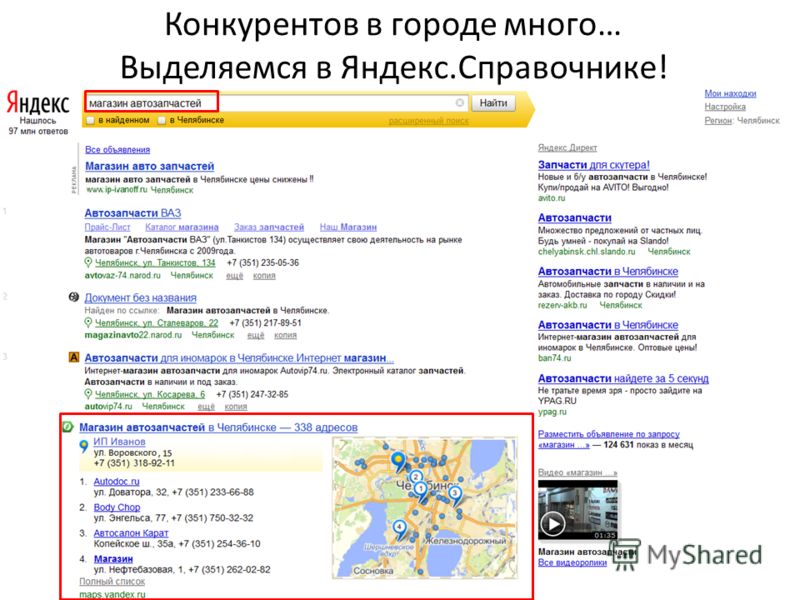Click the location pin beside ул. Танкистов, 134
800x600 pixels.
[x=88, y=263]
